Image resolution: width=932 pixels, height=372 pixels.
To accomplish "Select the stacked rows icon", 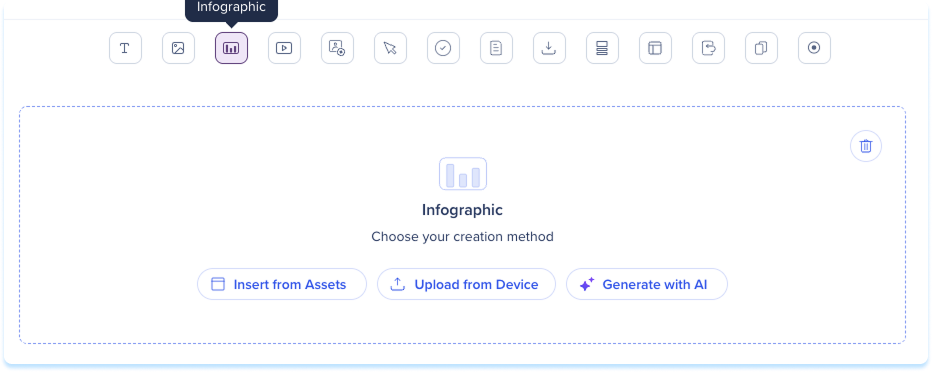I will (x=602, y=48).
